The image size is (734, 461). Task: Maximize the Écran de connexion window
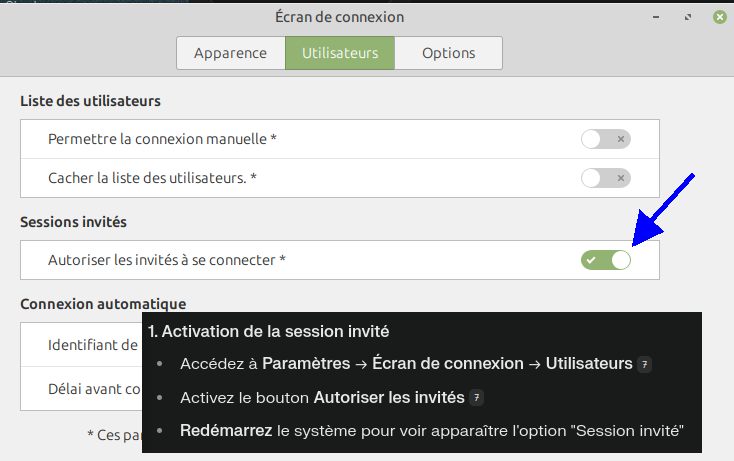tap(688, 18)
